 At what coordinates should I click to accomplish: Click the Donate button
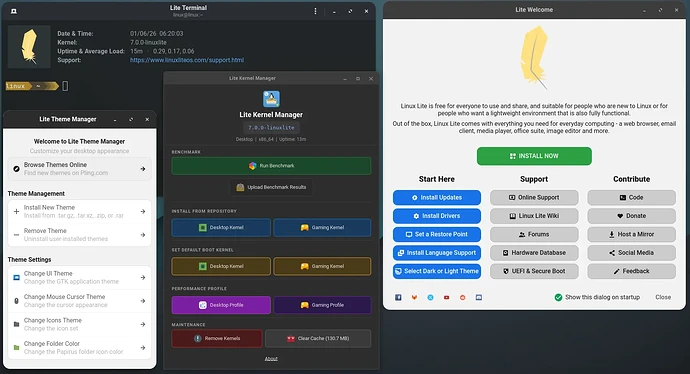click(x=631, y=216)
